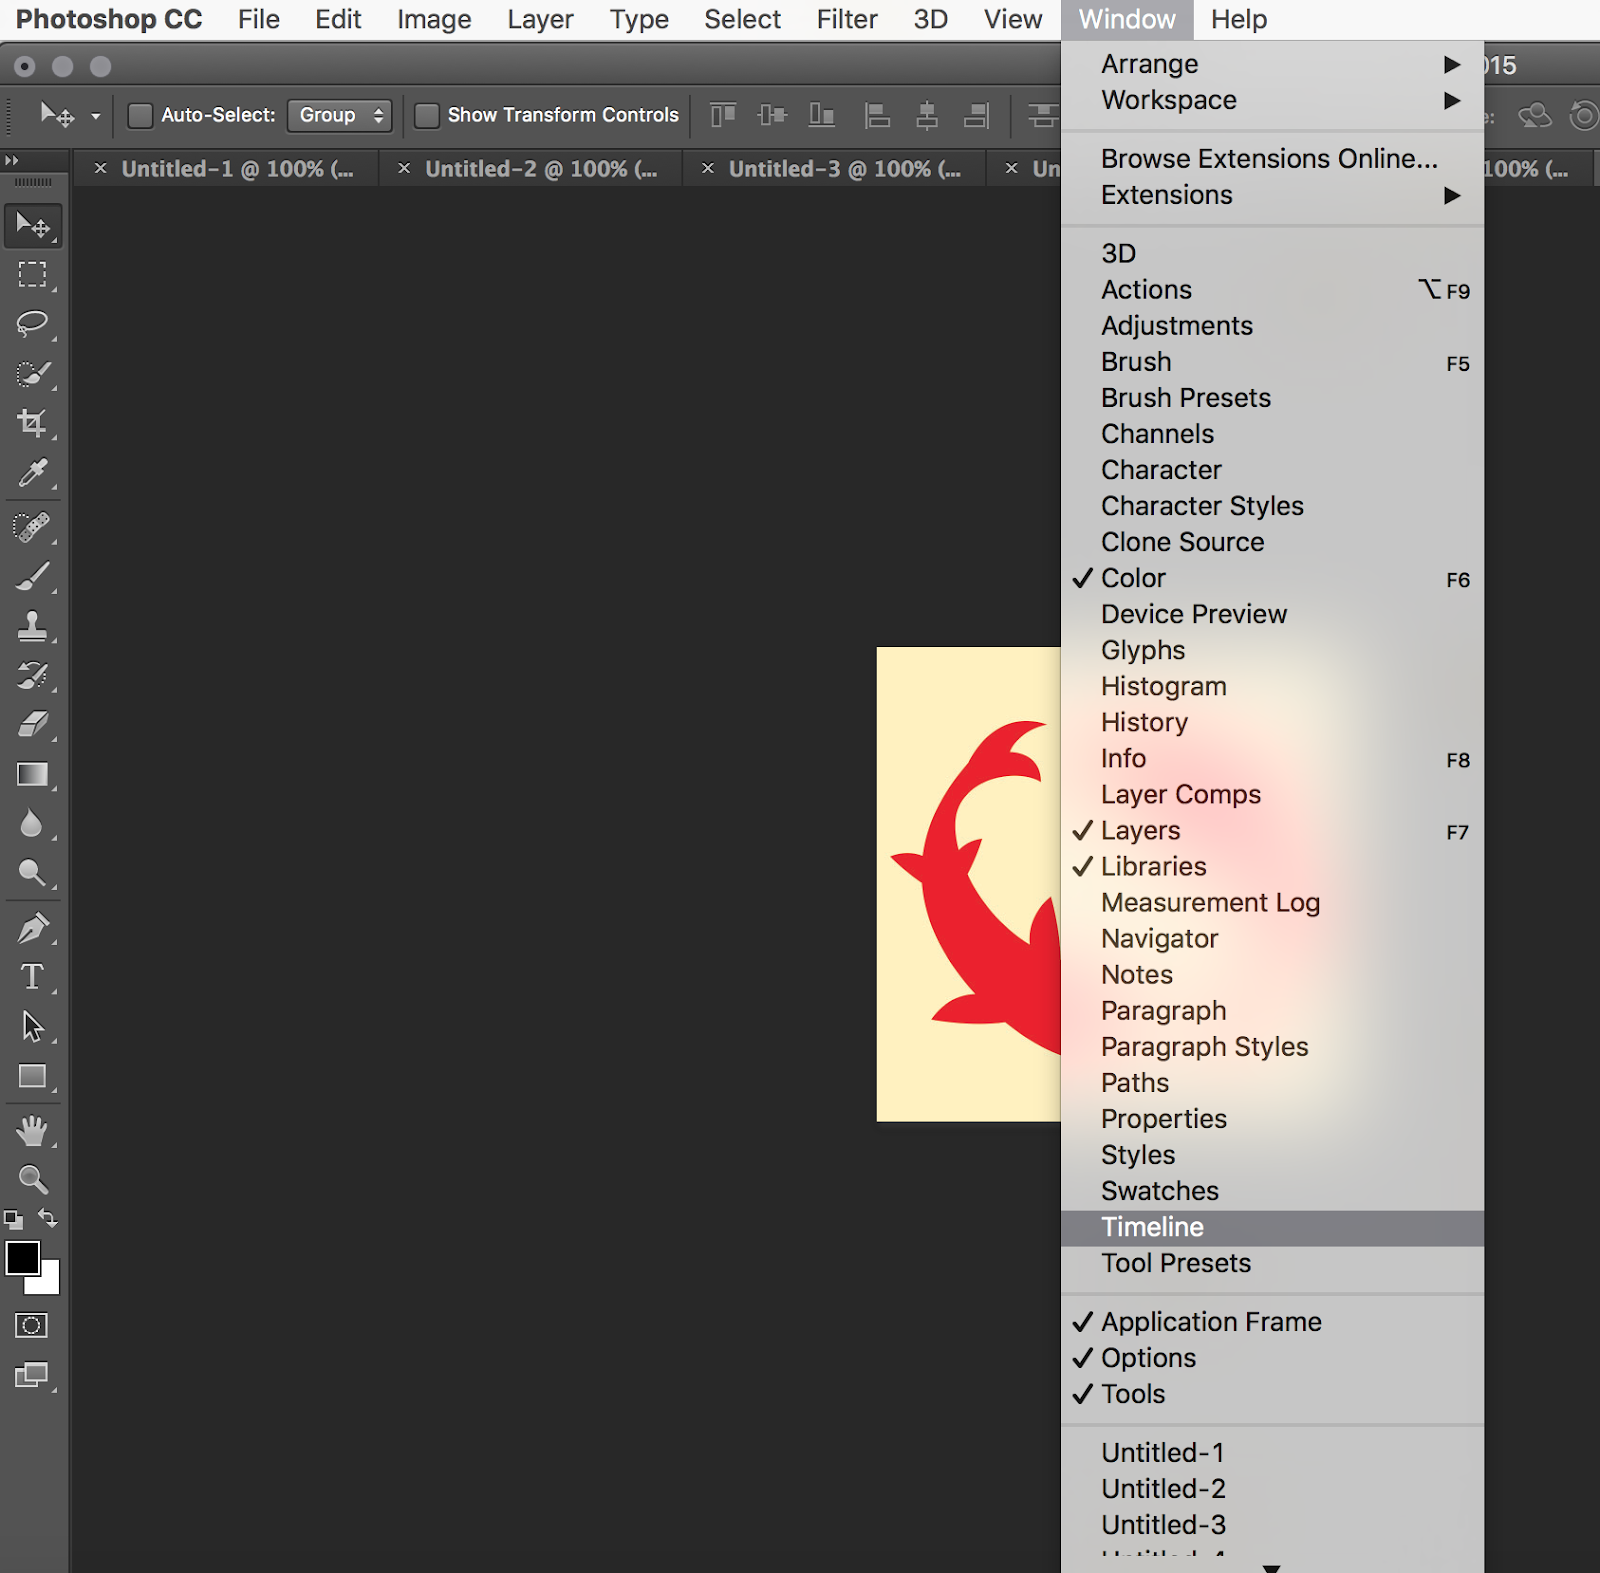Select the Horizontal Type tool
Viewport: 1600px width, 1573px height.
(33, 978)
